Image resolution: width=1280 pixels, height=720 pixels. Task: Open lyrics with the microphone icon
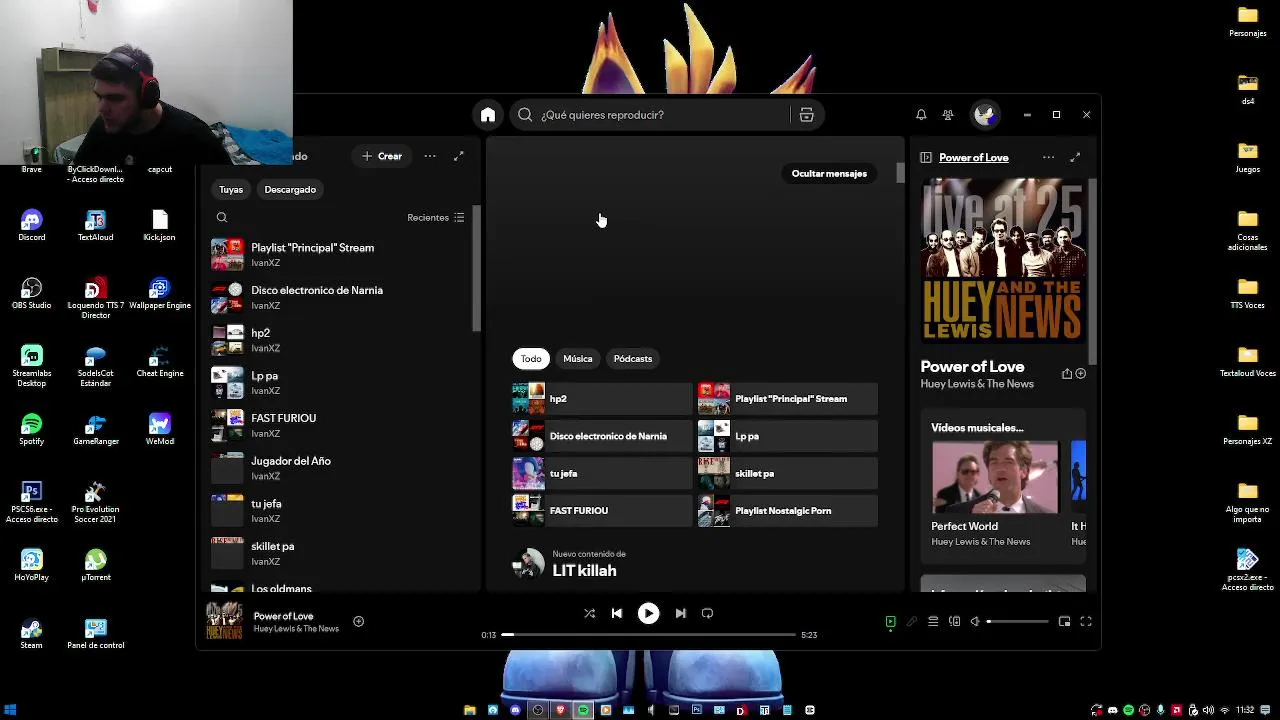point(911,621)
